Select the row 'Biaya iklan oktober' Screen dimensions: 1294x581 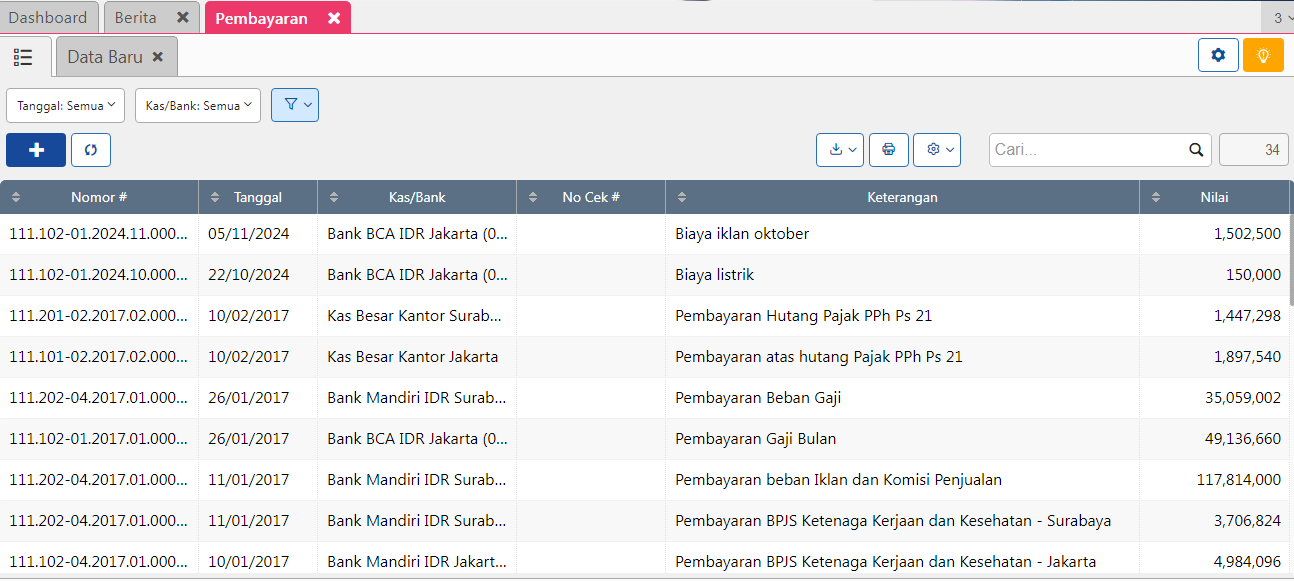(x=645, y=234)
